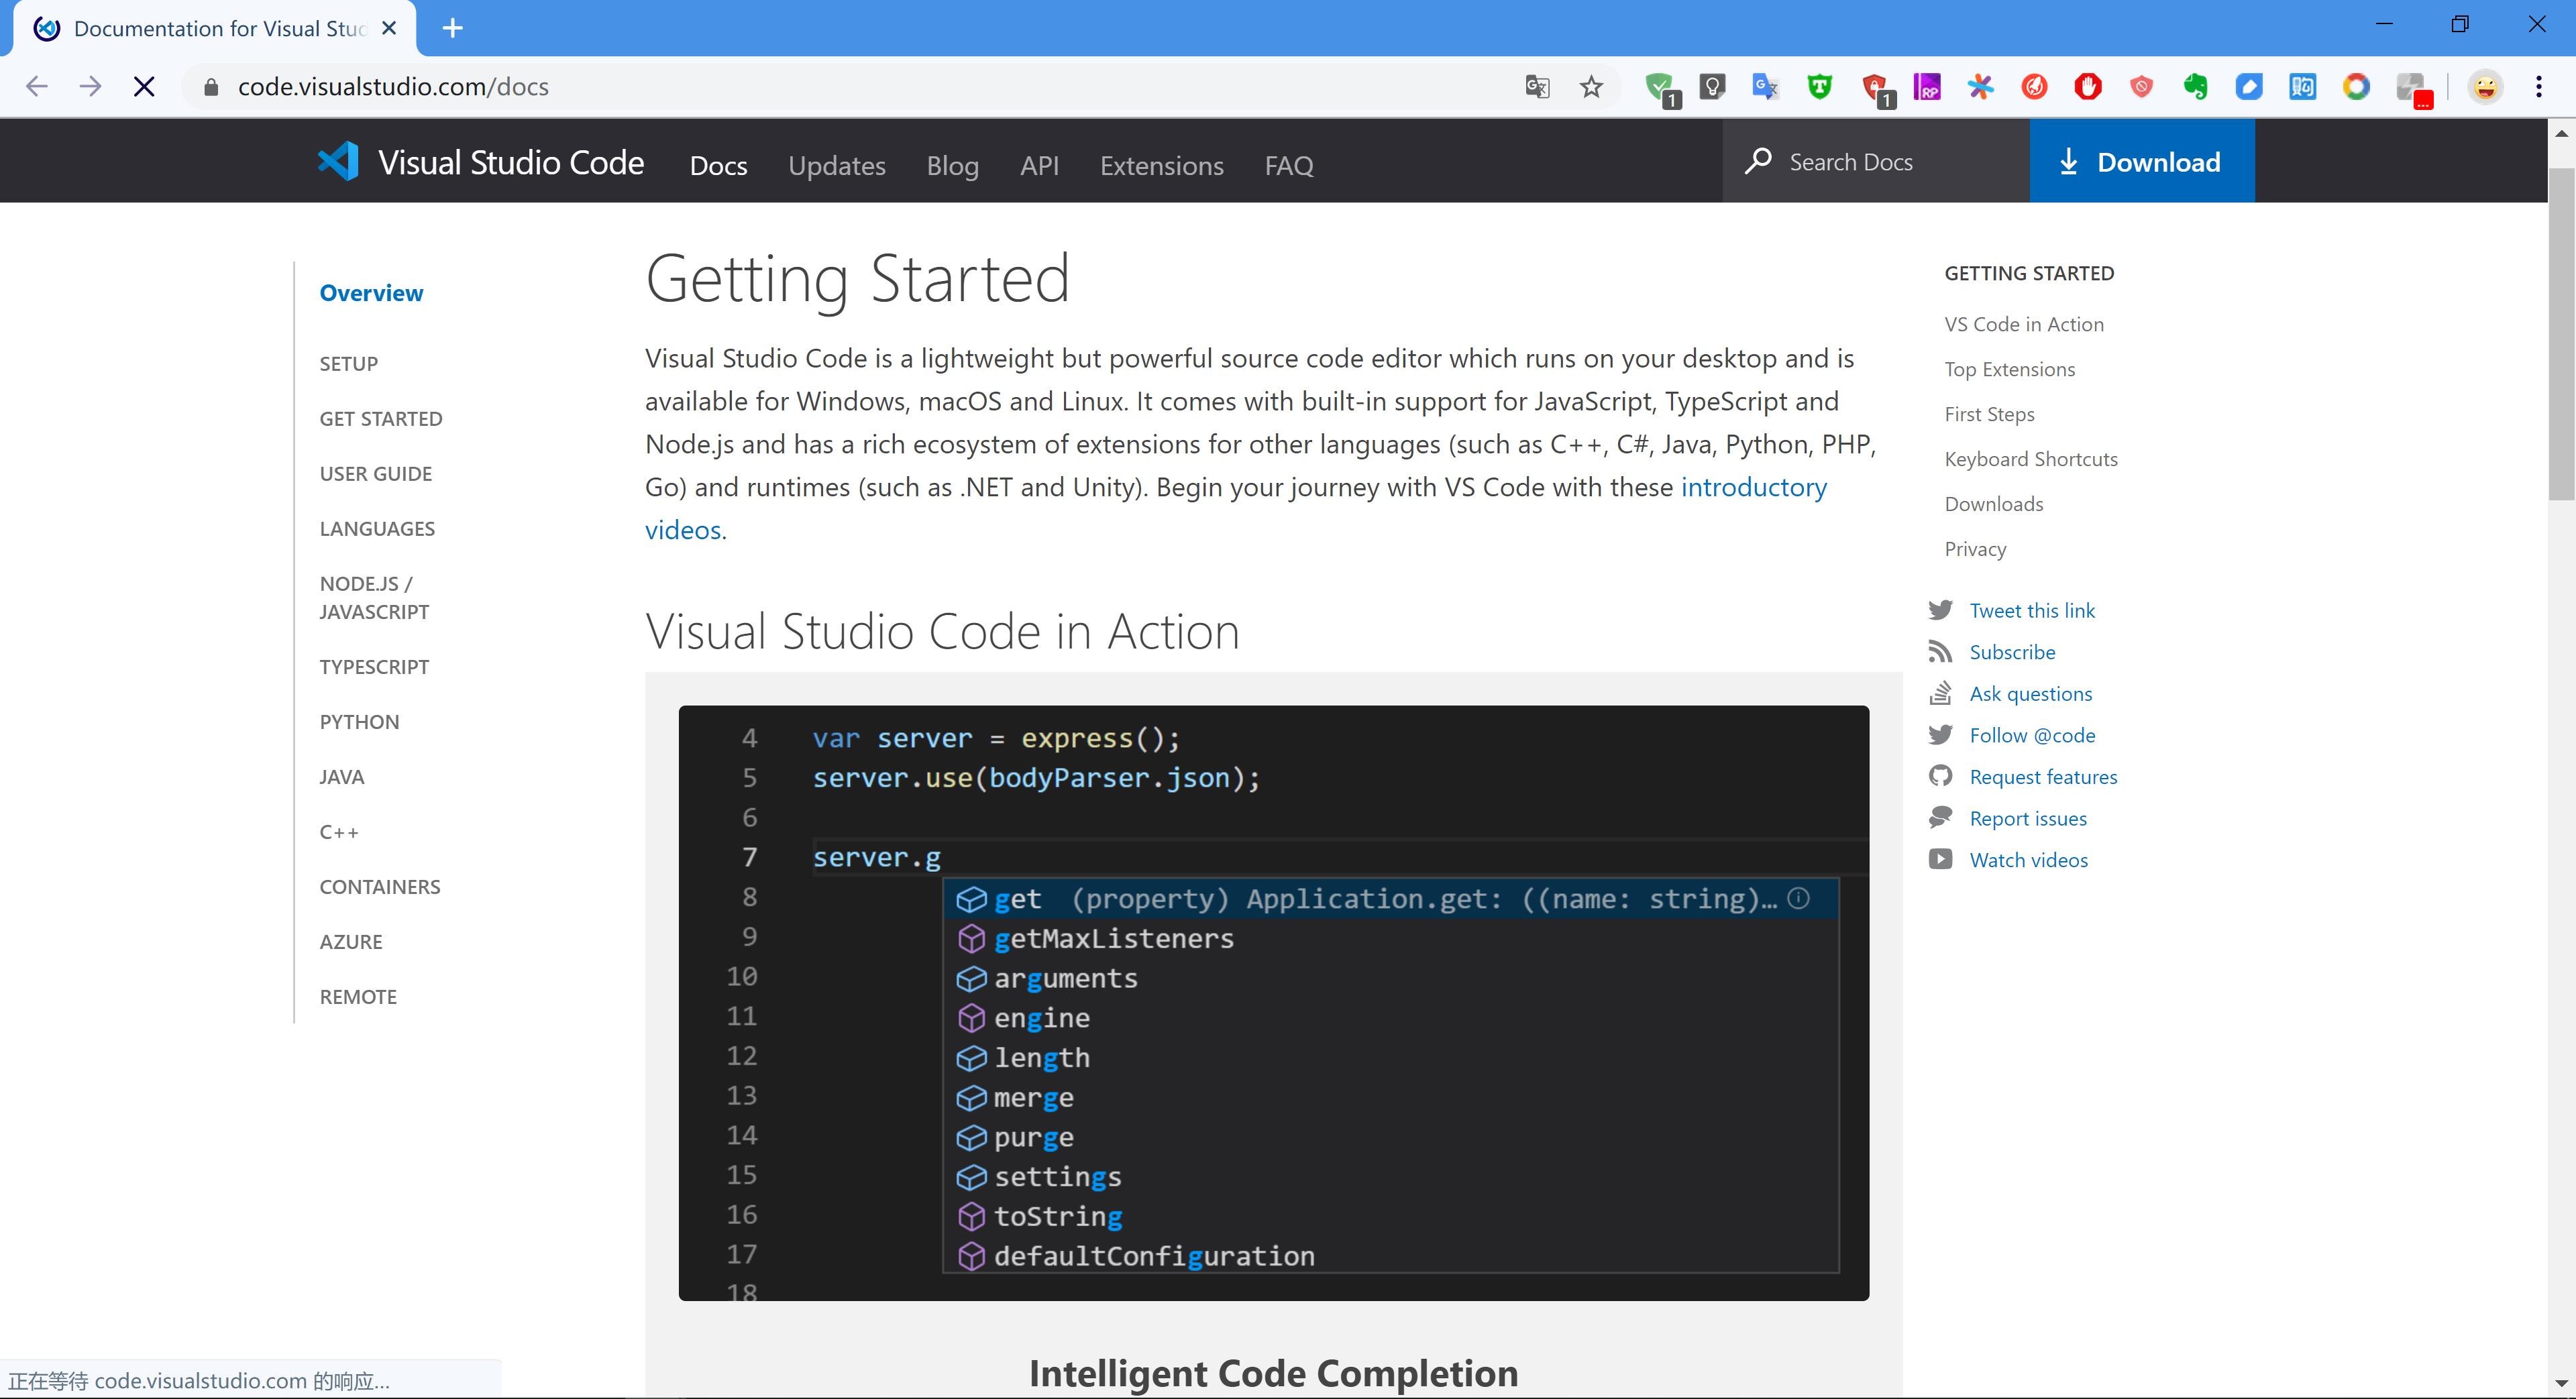Click the Tweet this link link
Screen dimensions: 2576x1399
tap(2031, 610)
